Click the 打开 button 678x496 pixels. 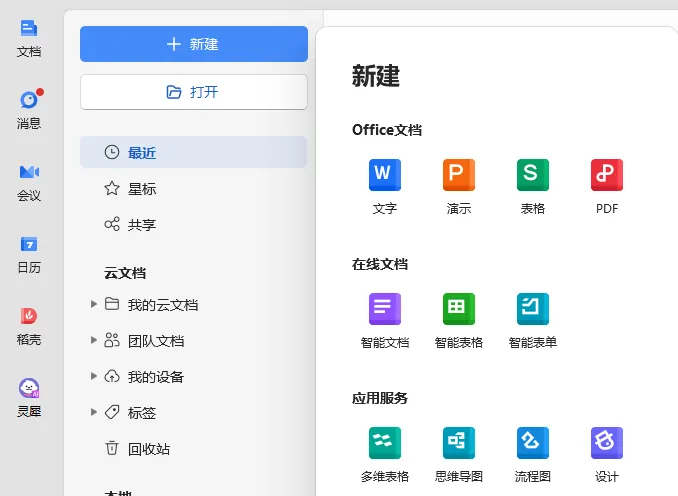(194, 92)
